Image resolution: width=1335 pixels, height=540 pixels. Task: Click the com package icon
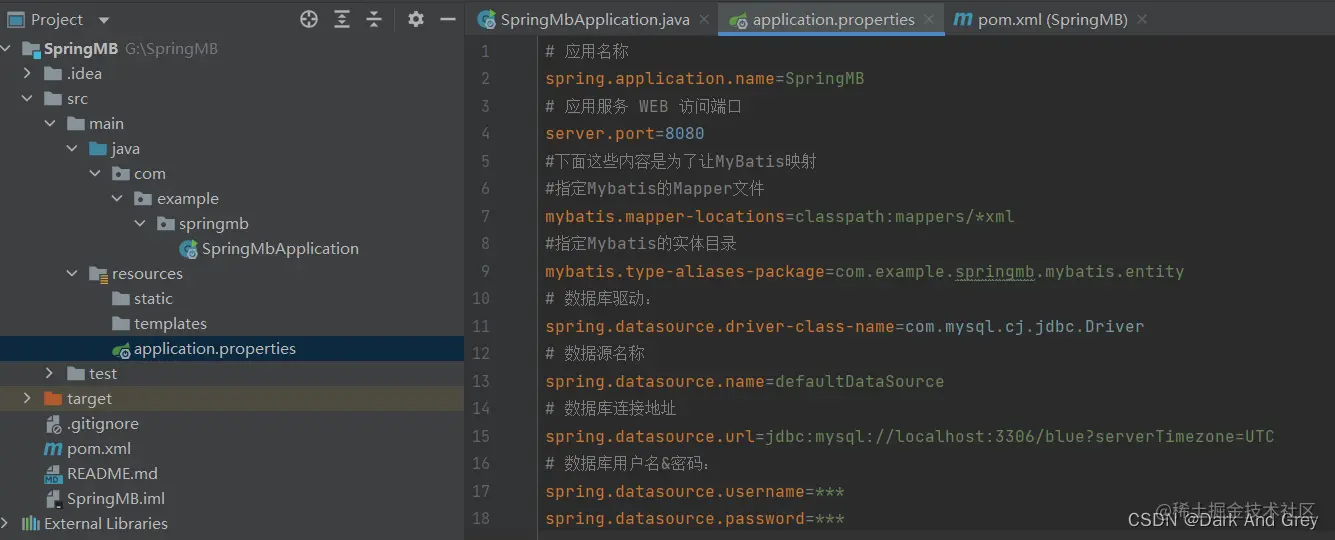click(x=121, y=174)
